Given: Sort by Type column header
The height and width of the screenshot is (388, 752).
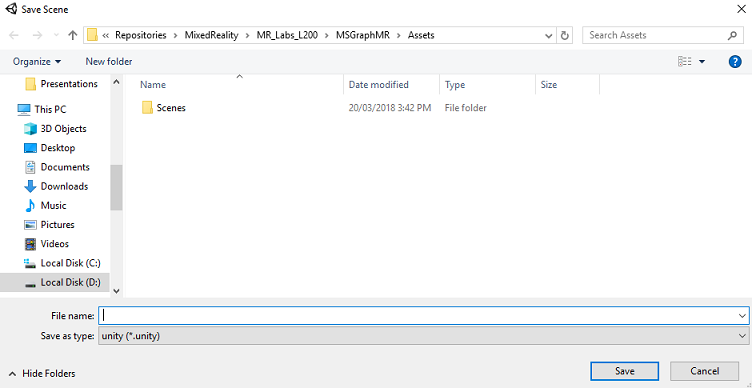Looking at the screenshot, I should pos(455,85).
